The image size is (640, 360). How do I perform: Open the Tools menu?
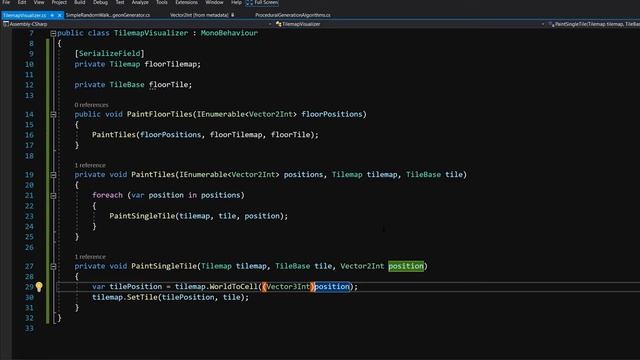click(162, 2)
